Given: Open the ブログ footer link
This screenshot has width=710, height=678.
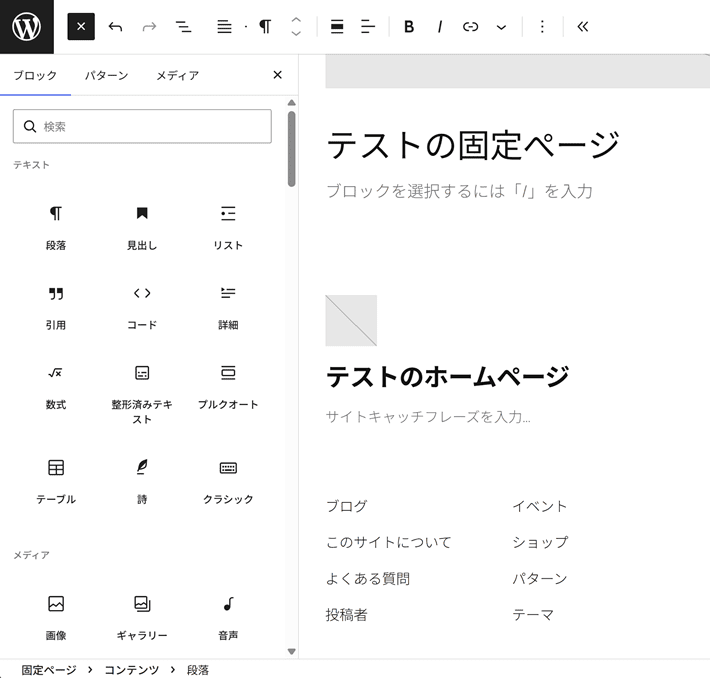Looking at the screenshot, I should coord(347,506).
